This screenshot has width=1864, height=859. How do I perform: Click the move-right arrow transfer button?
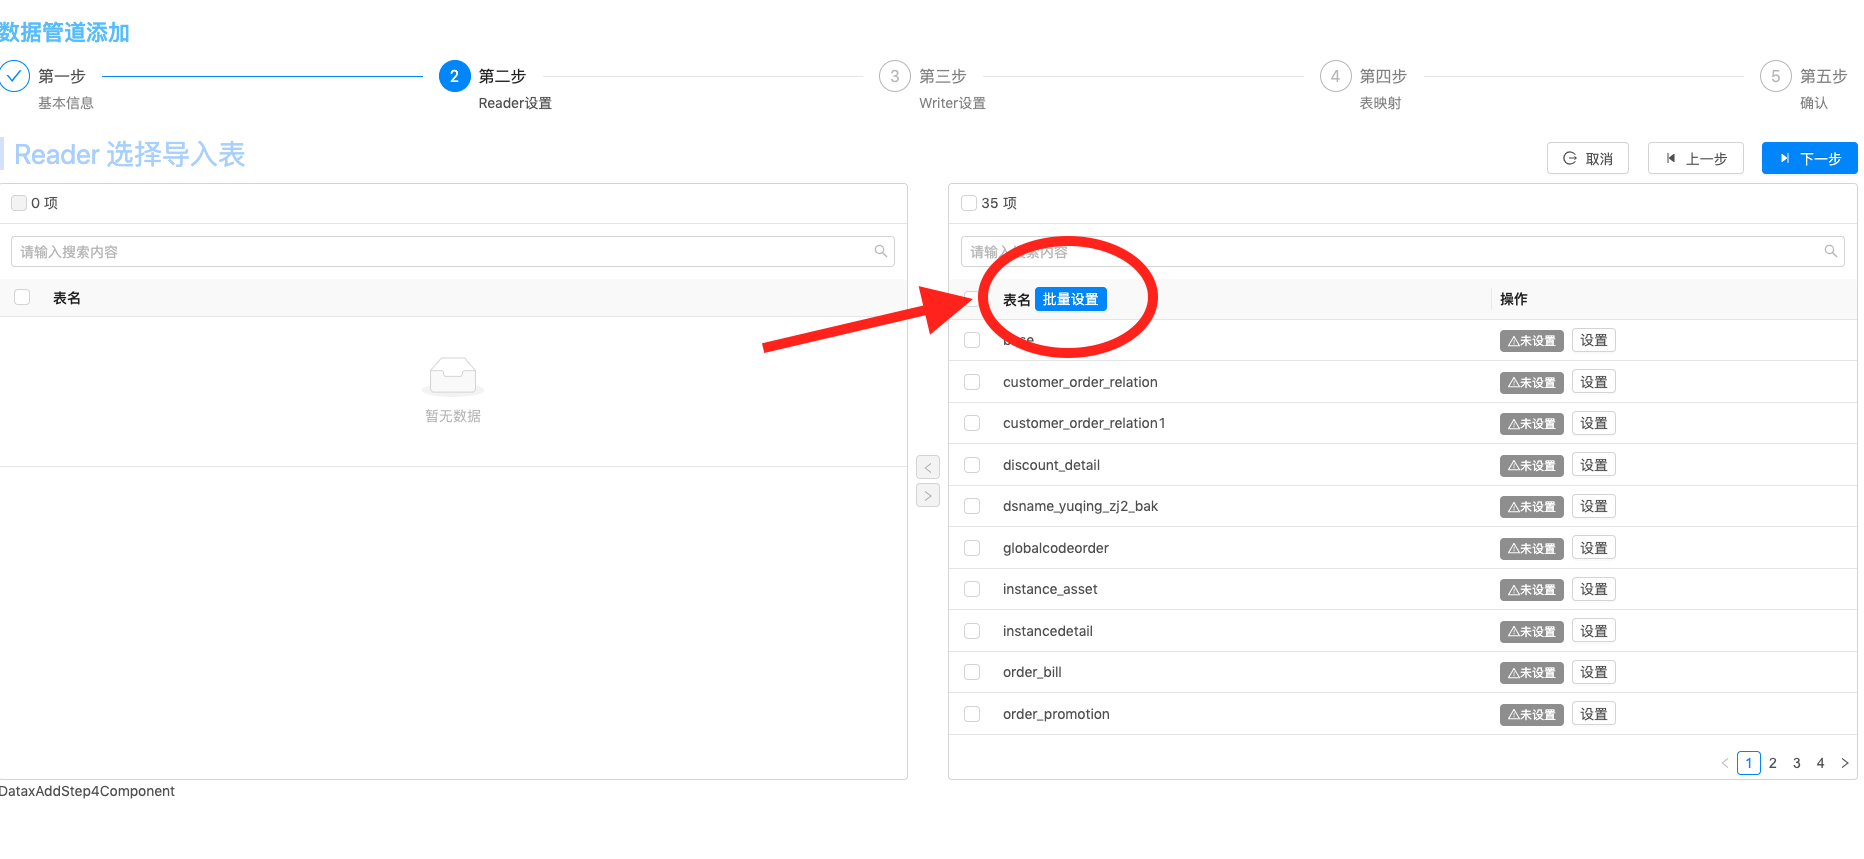point(927,495)
